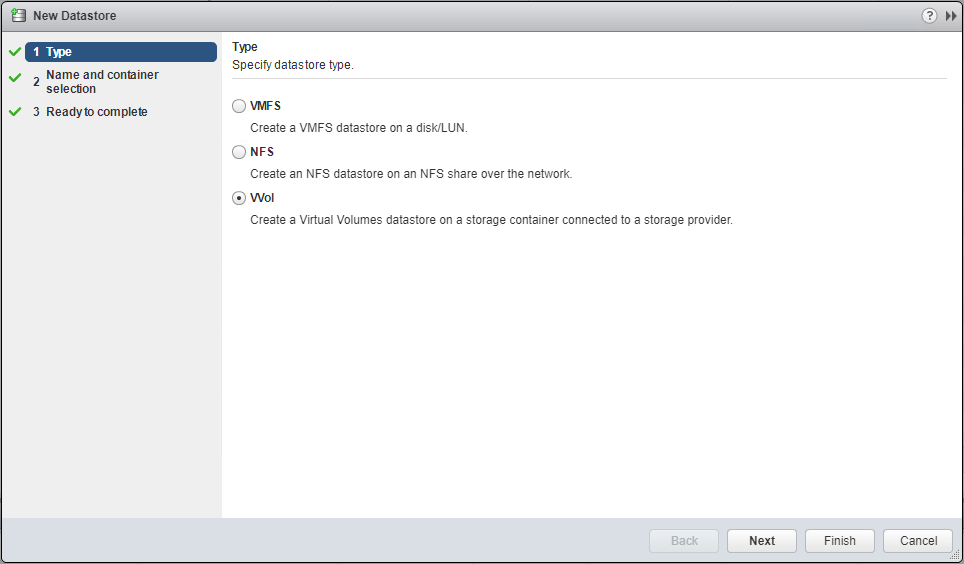The height and width of the screenshot is (564, 964).
Task: Click the New Datastore title icon
Action: pyautogui.click(x=18, y=16)
